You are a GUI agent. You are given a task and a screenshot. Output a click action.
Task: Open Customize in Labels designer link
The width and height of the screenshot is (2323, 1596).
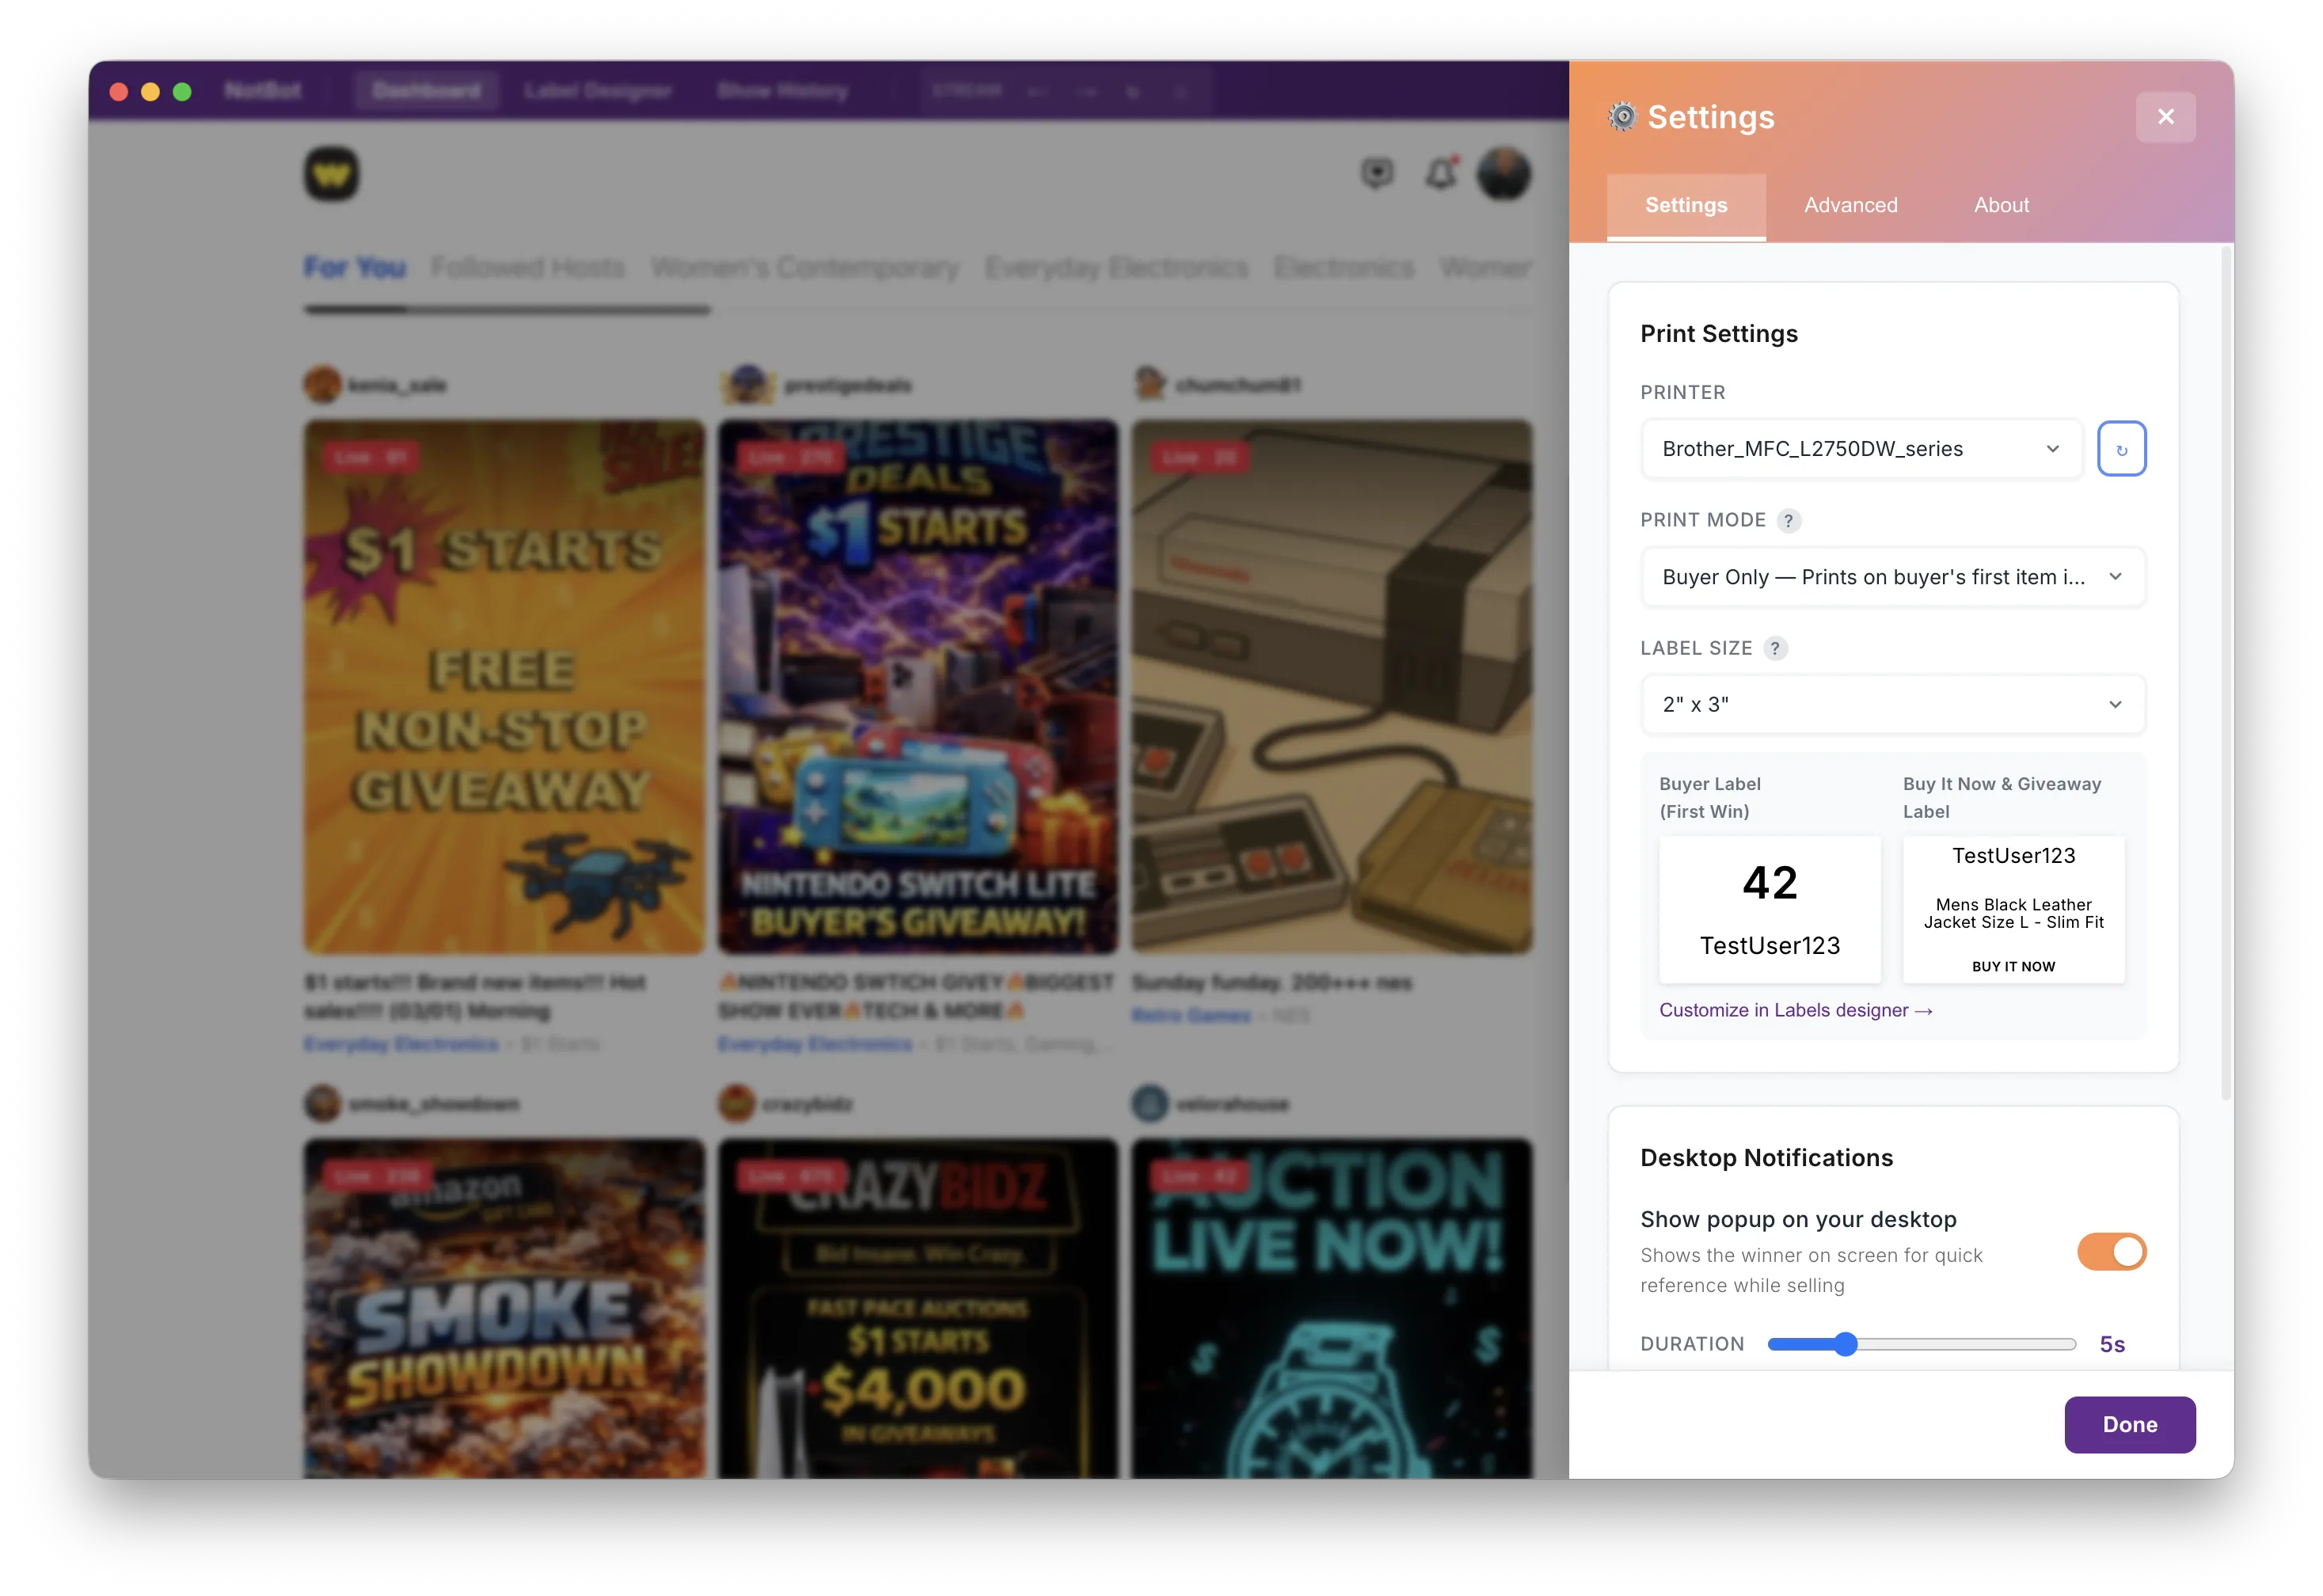(1796, 1011)
